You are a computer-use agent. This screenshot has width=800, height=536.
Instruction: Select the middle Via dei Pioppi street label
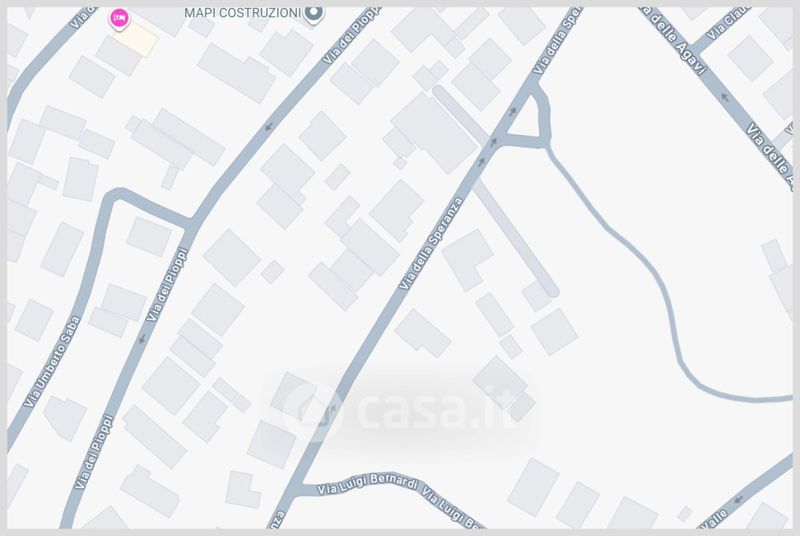[x=167, y=284]
